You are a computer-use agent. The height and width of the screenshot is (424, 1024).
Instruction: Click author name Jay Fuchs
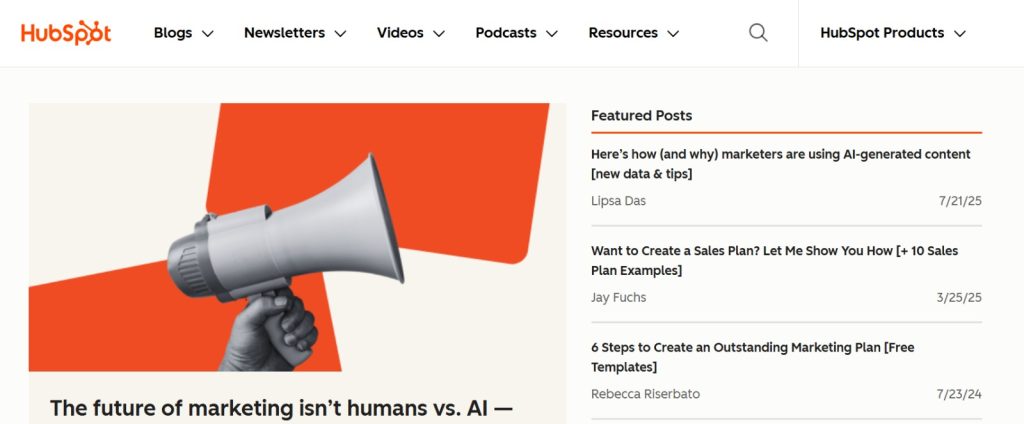pyautogui.click(x=619, y=297)
